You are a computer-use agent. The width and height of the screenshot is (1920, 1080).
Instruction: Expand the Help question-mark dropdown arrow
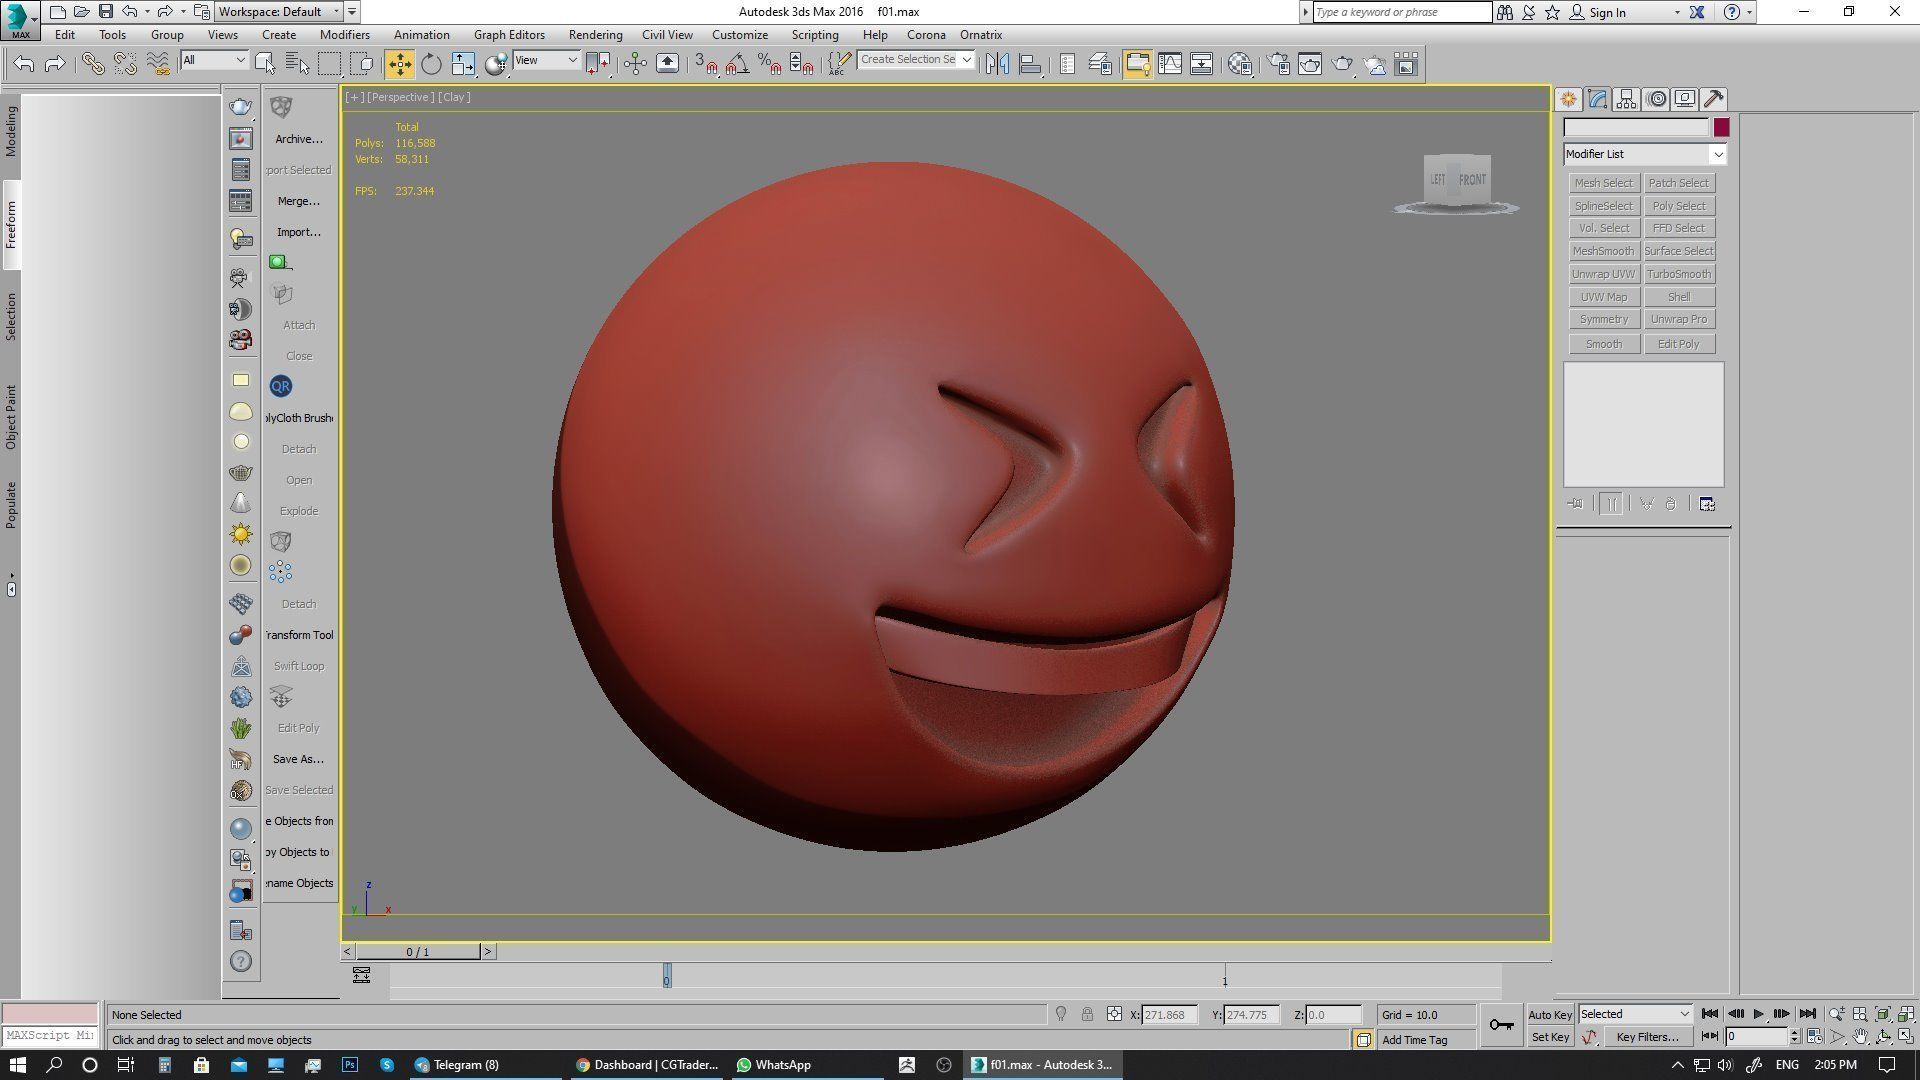pos(1749,12)
